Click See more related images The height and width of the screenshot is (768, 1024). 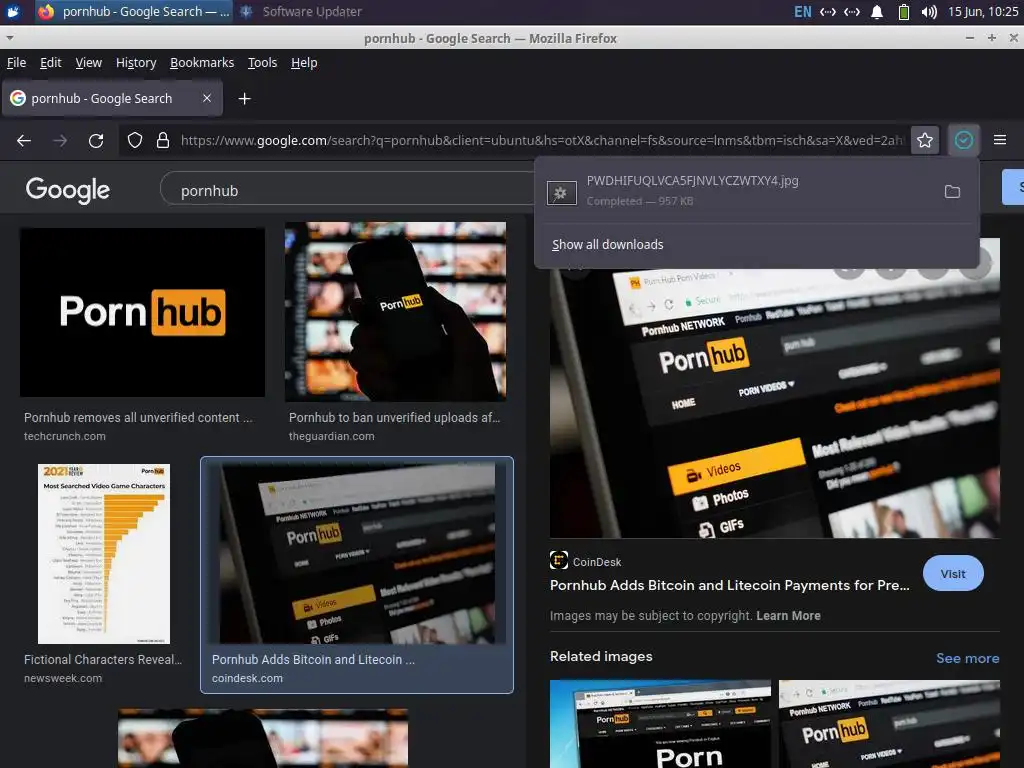(x=967, y=658)
